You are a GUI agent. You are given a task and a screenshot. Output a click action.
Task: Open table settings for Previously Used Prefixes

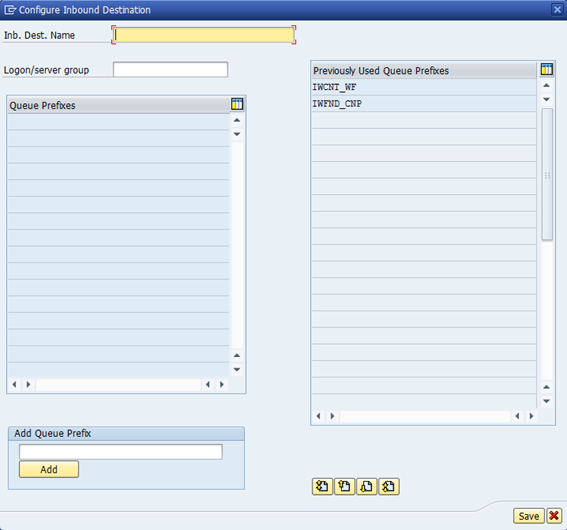(x=547, y=69)
